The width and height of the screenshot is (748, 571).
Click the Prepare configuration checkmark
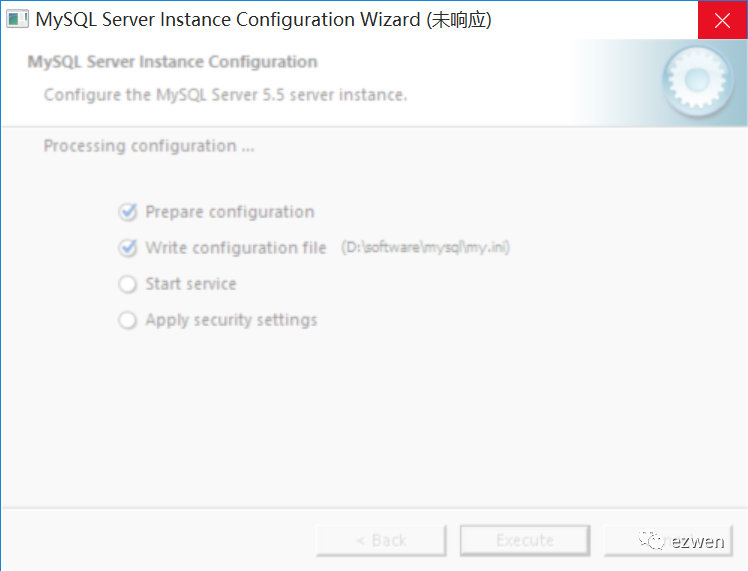pyautogui.click(x=128, y=212)
